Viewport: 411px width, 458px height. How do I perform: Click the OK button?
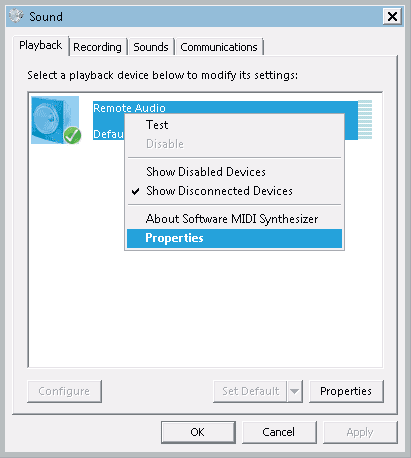(198, 432)
